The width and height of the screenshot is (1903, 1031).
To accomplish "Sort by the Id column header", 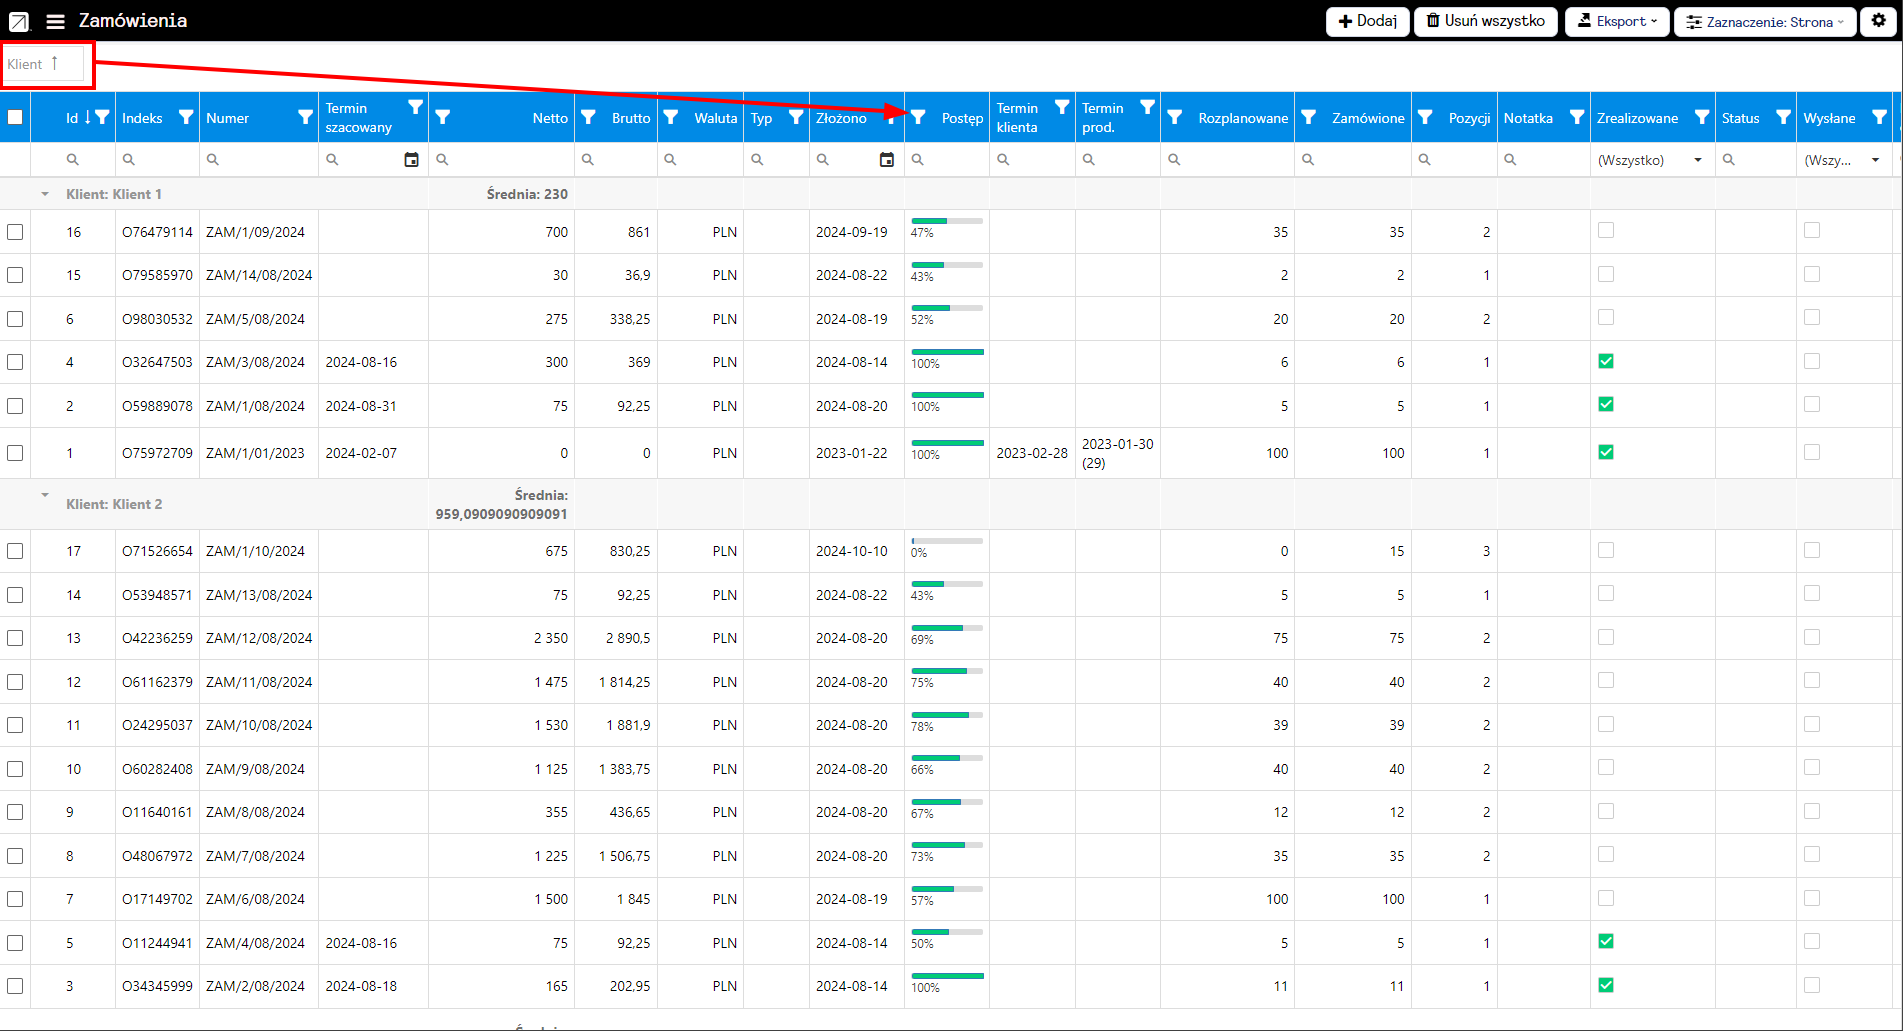I will pos(72,118).
